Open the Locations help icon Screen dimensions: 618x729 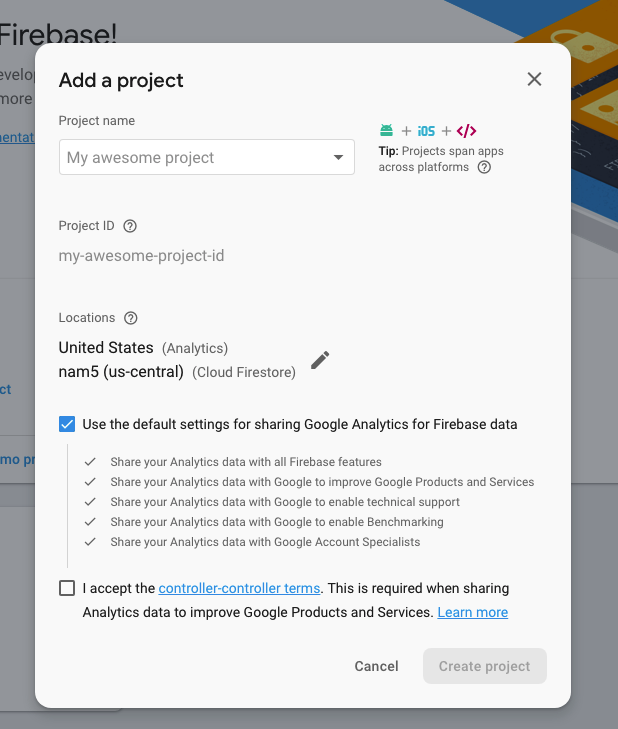click(x=131, y=318)
